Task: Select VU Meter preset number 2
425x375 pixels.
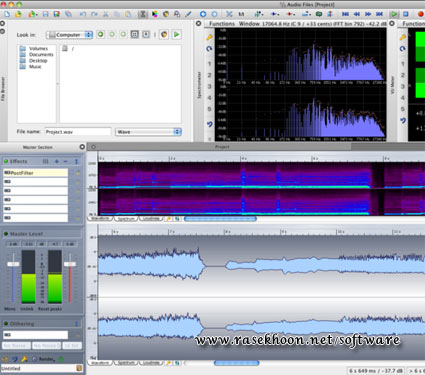Action: tap(403, 75)
